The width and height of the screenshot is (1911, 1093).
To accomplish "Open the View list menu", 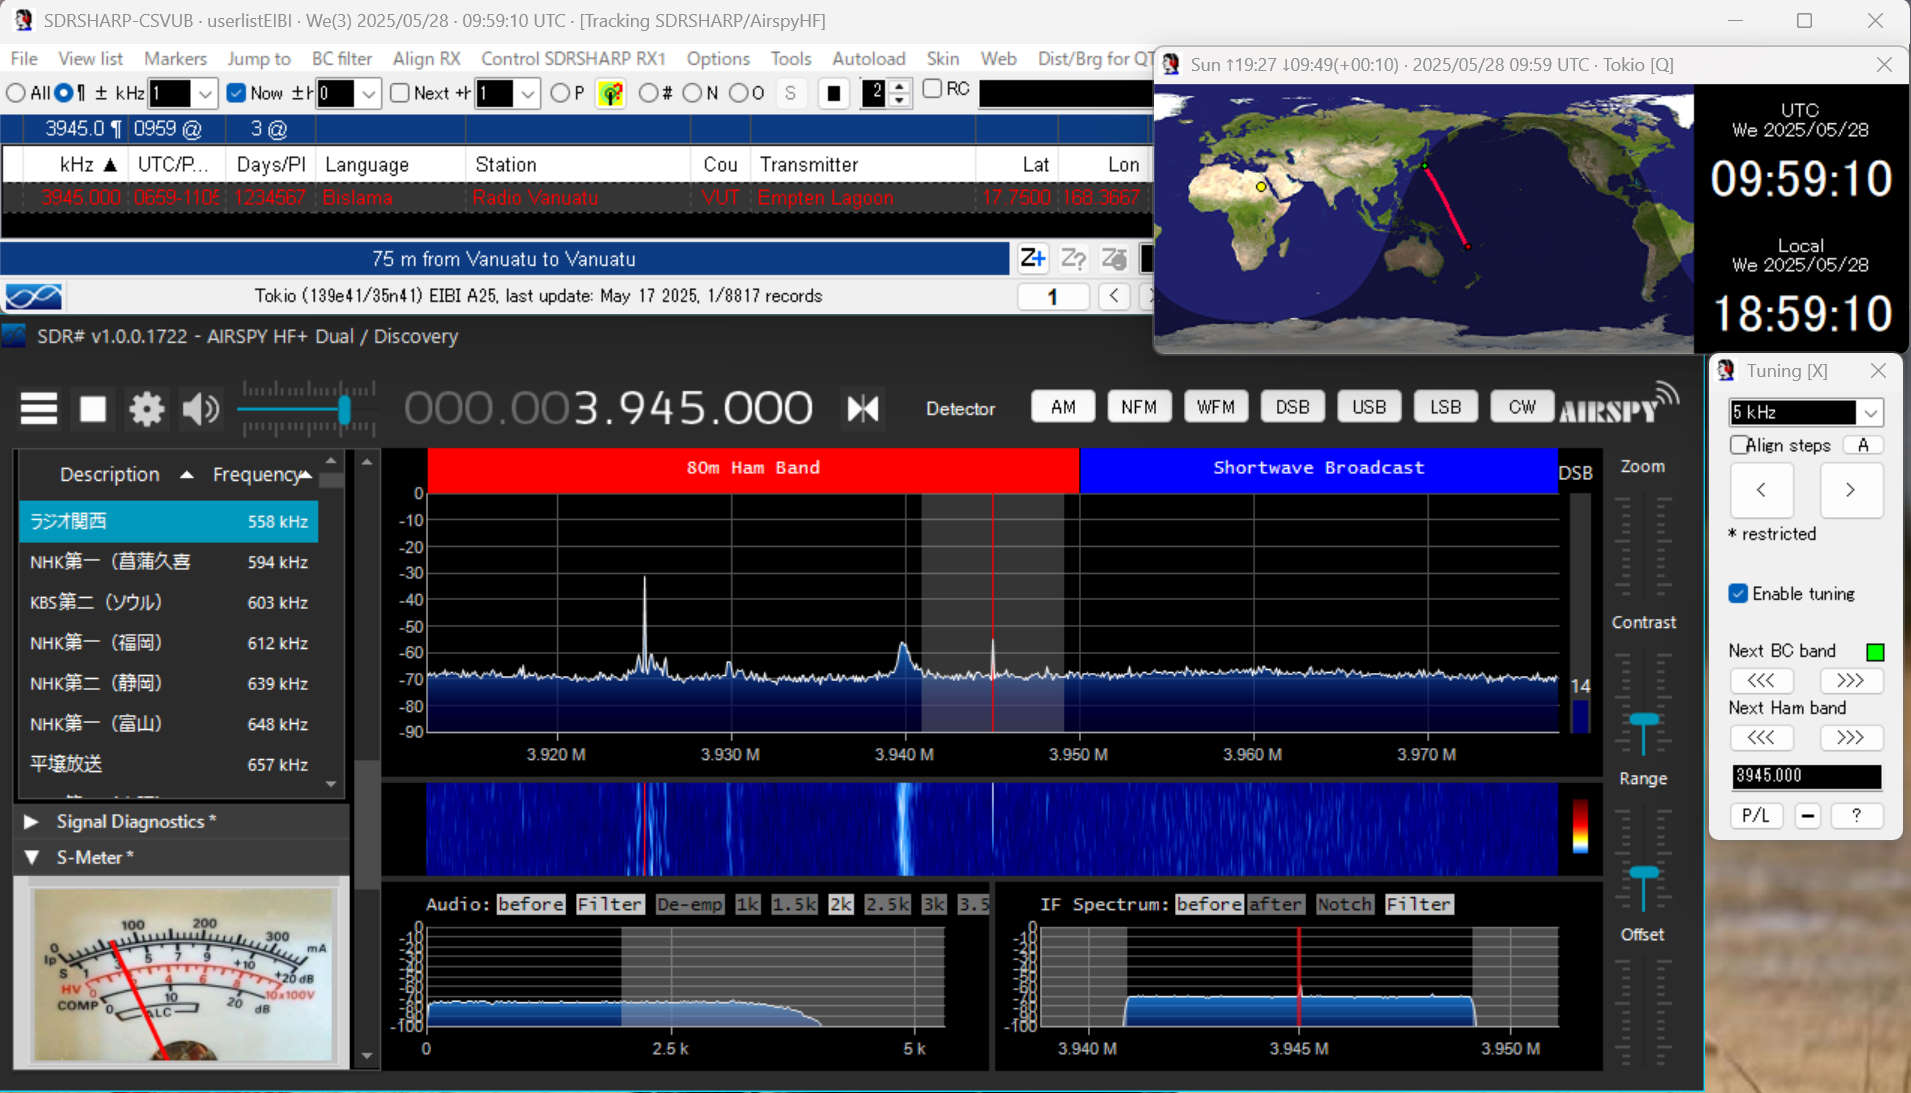I will tap(90, 59).
